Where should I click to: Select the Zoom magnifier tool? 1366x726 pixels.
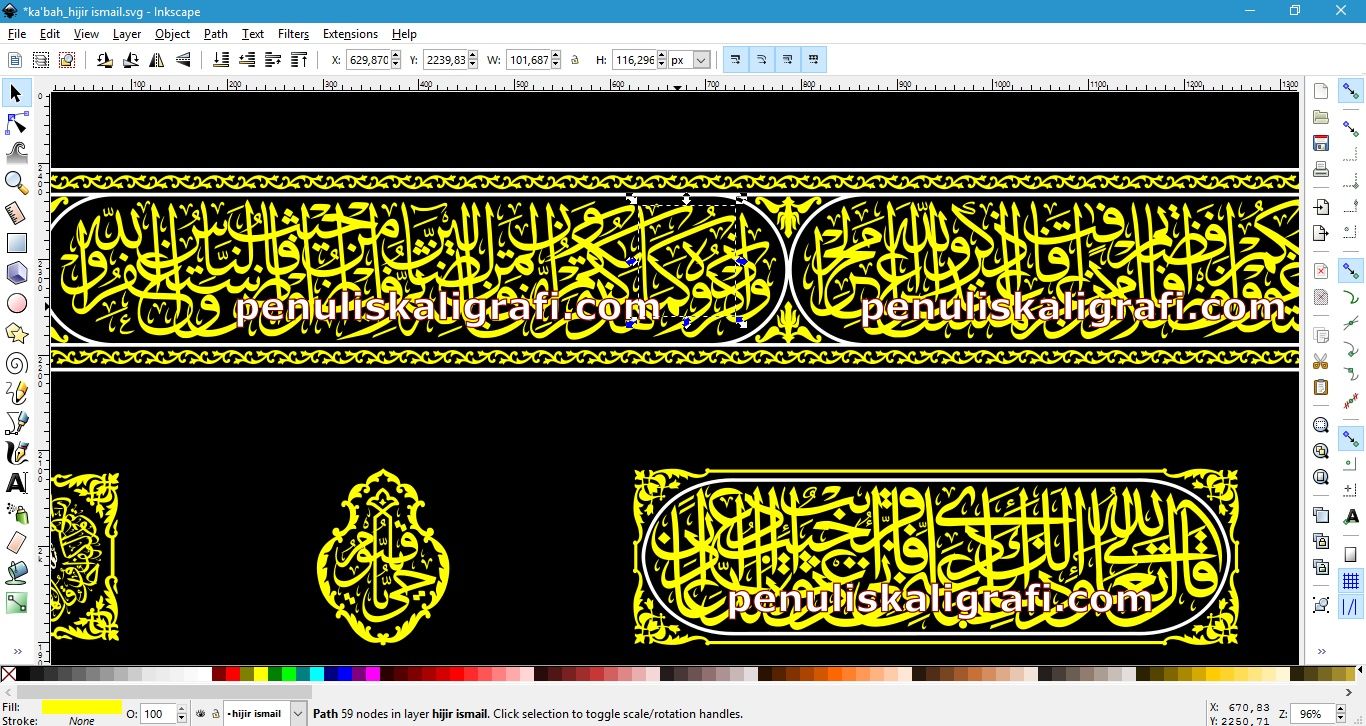point(16,183)
